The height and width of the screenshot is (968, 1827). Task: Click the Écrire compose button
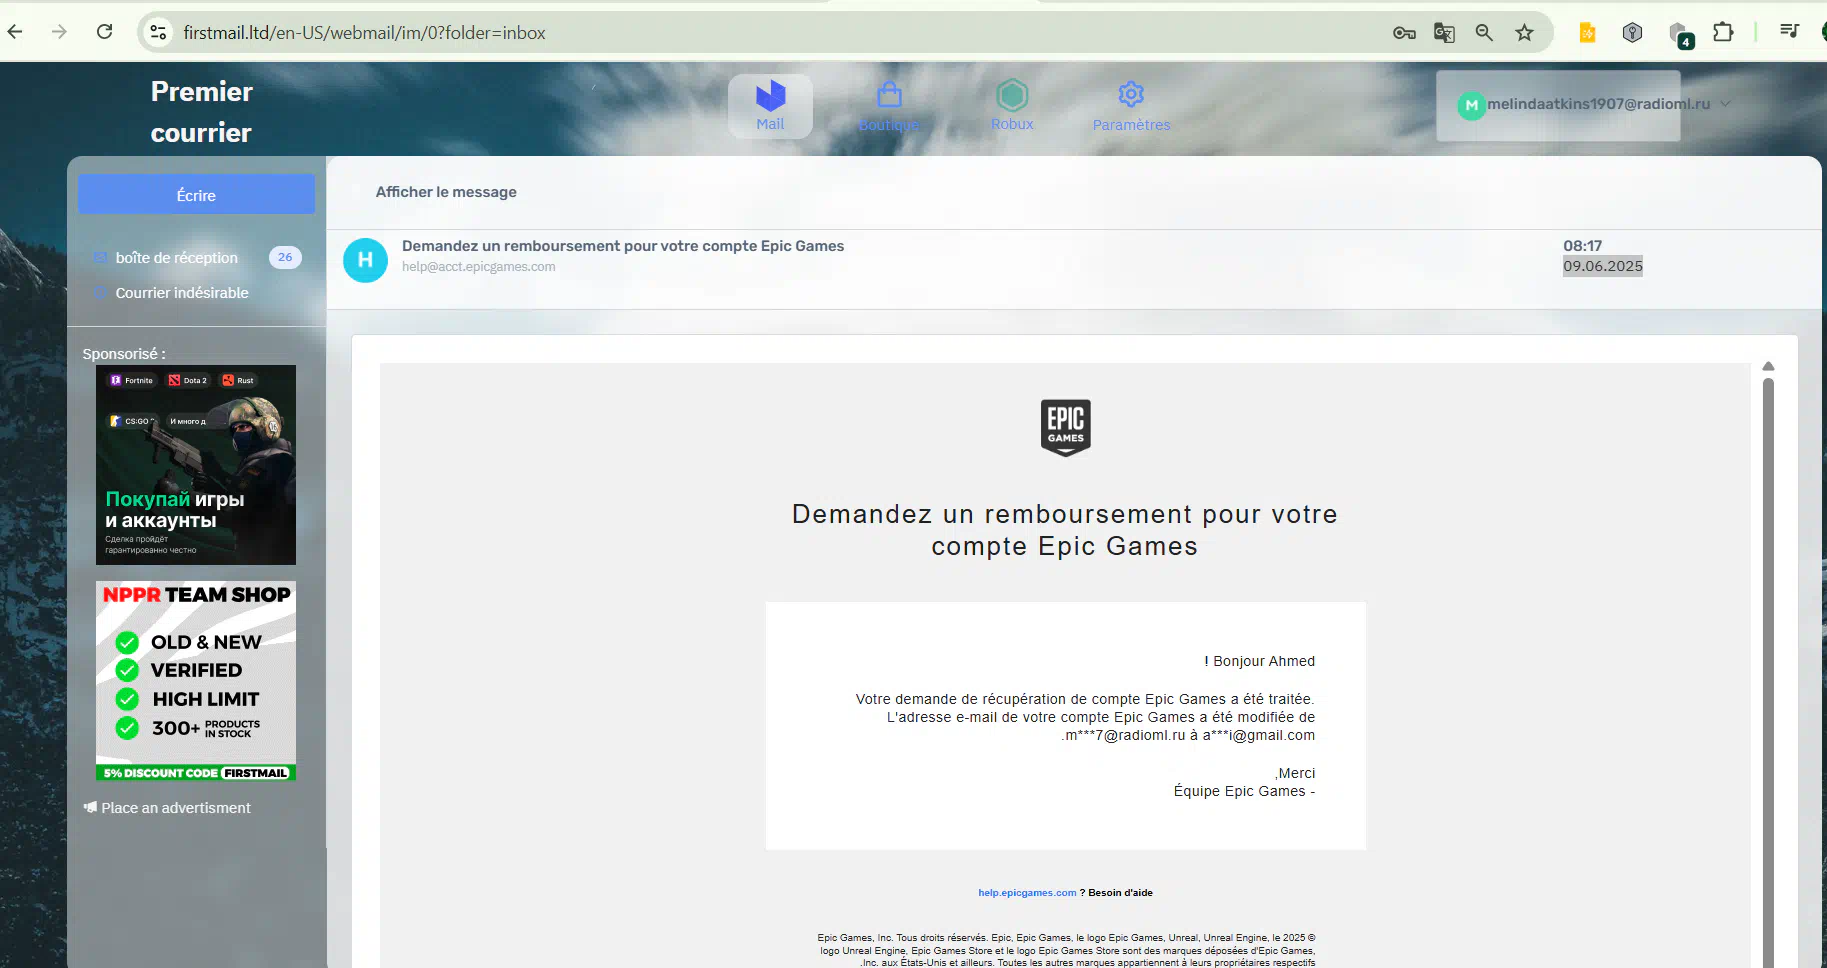click(196, 194)
